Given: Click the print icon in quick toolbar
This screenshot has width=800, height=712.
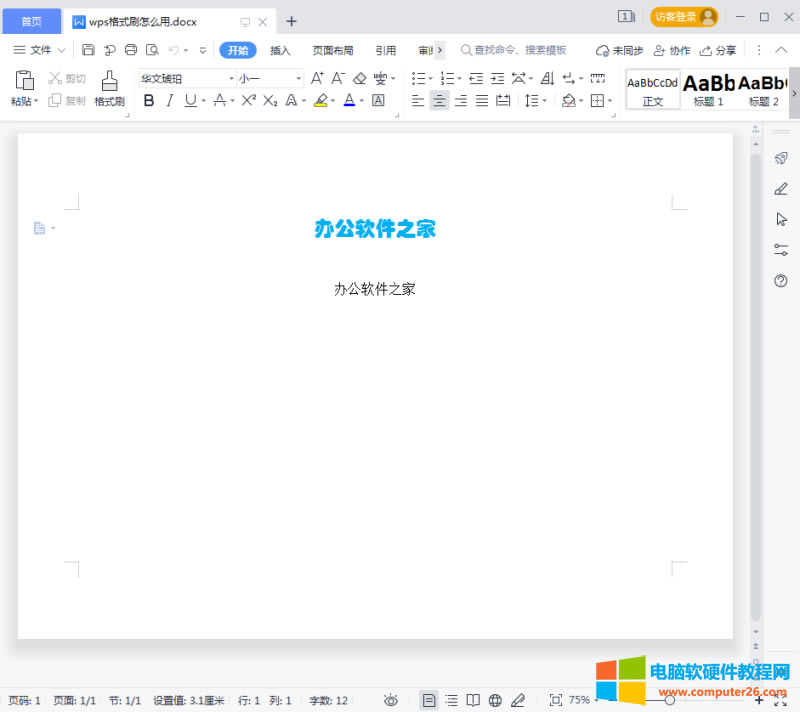Looking at the screenshot, I should pyautogui.click(x=130, y=50).
